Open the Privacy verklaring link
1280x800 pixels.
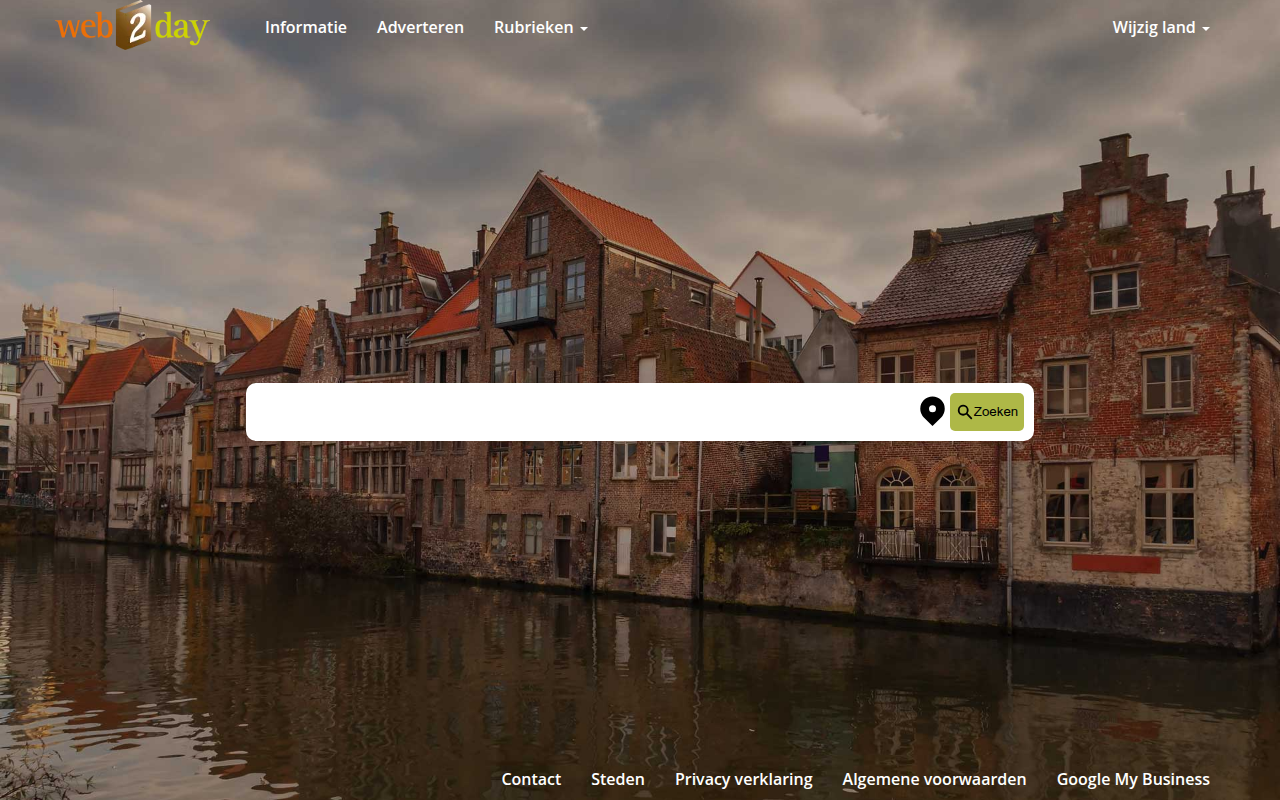click(x=744, y=779)
